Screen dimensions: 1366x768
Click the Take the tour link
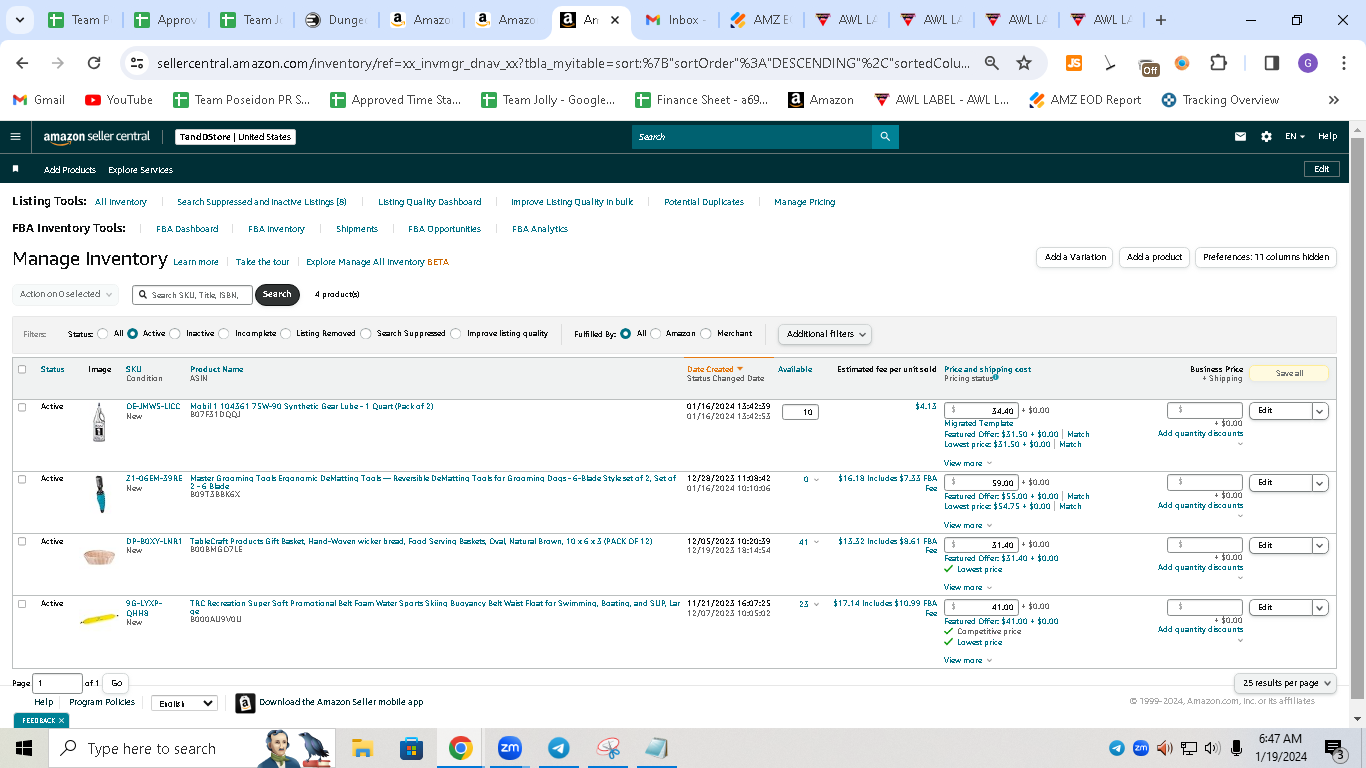click(x=262, y=262)
